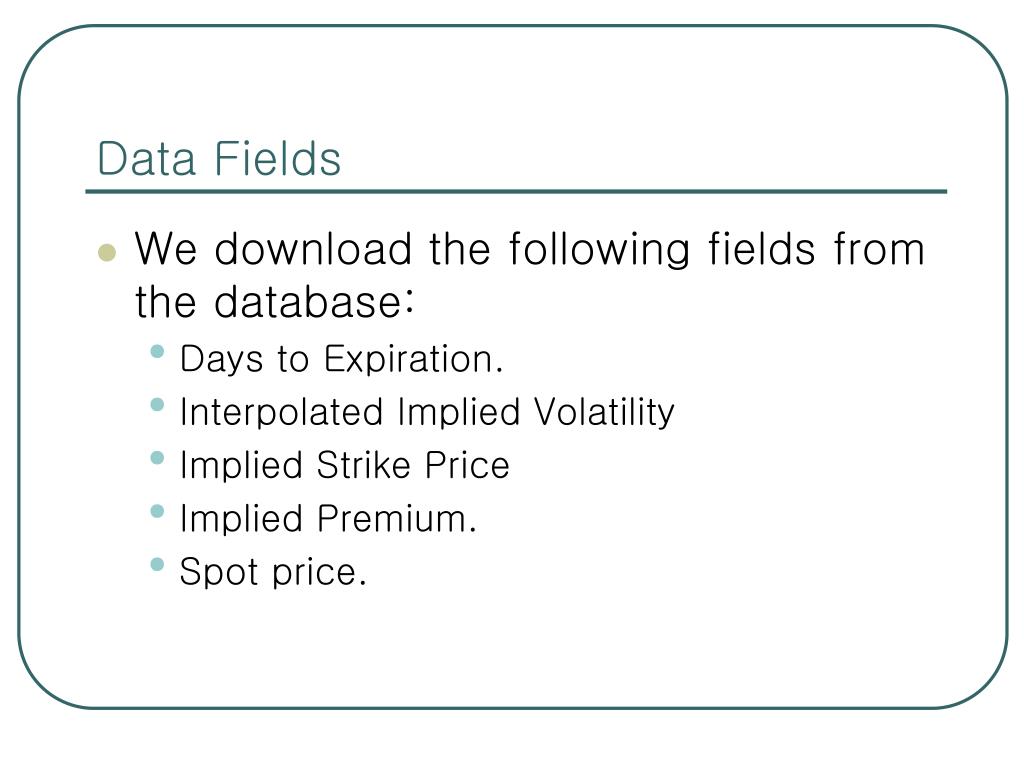Click the Data Fields slide title
Image resolution: width=1024 pixels, height=768 pixels.
[x=219, y=158]
